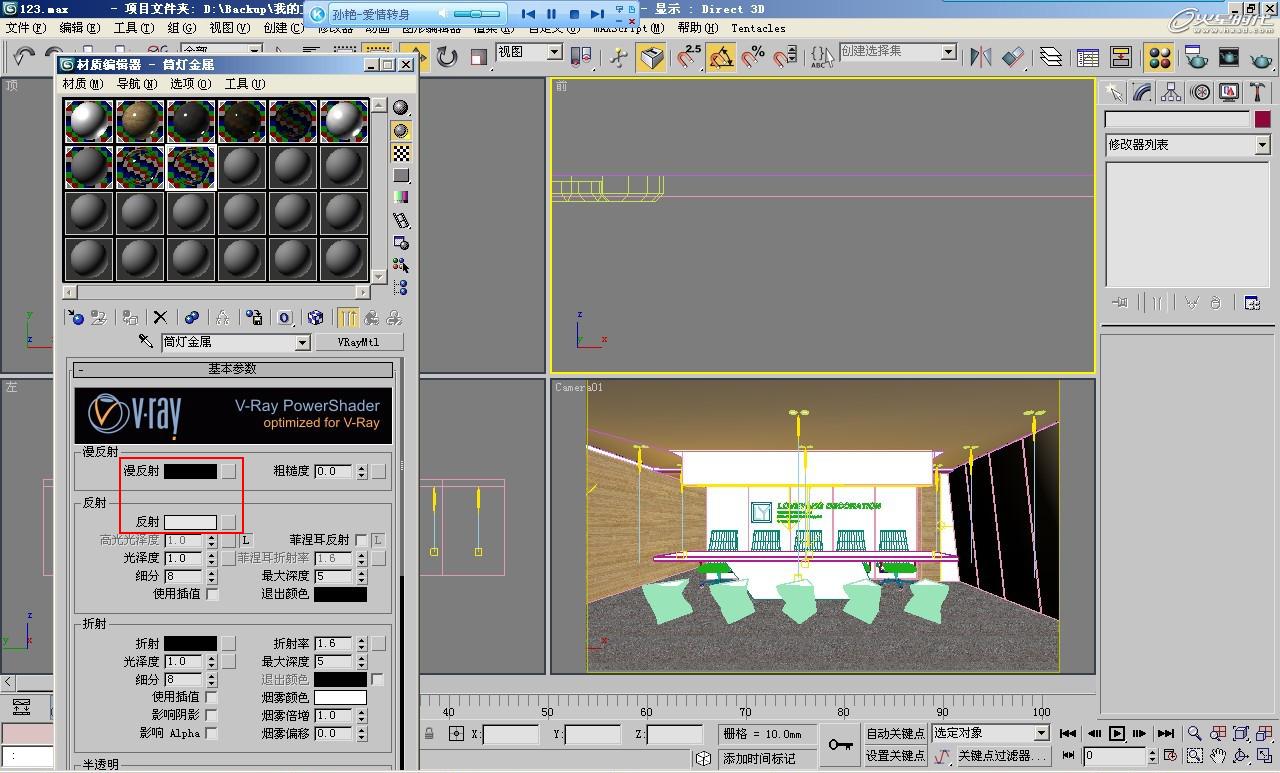Toggle the L lock button beside 高光光泽度
Viewport: 1280px width, 773px height.
click(246, 540)
